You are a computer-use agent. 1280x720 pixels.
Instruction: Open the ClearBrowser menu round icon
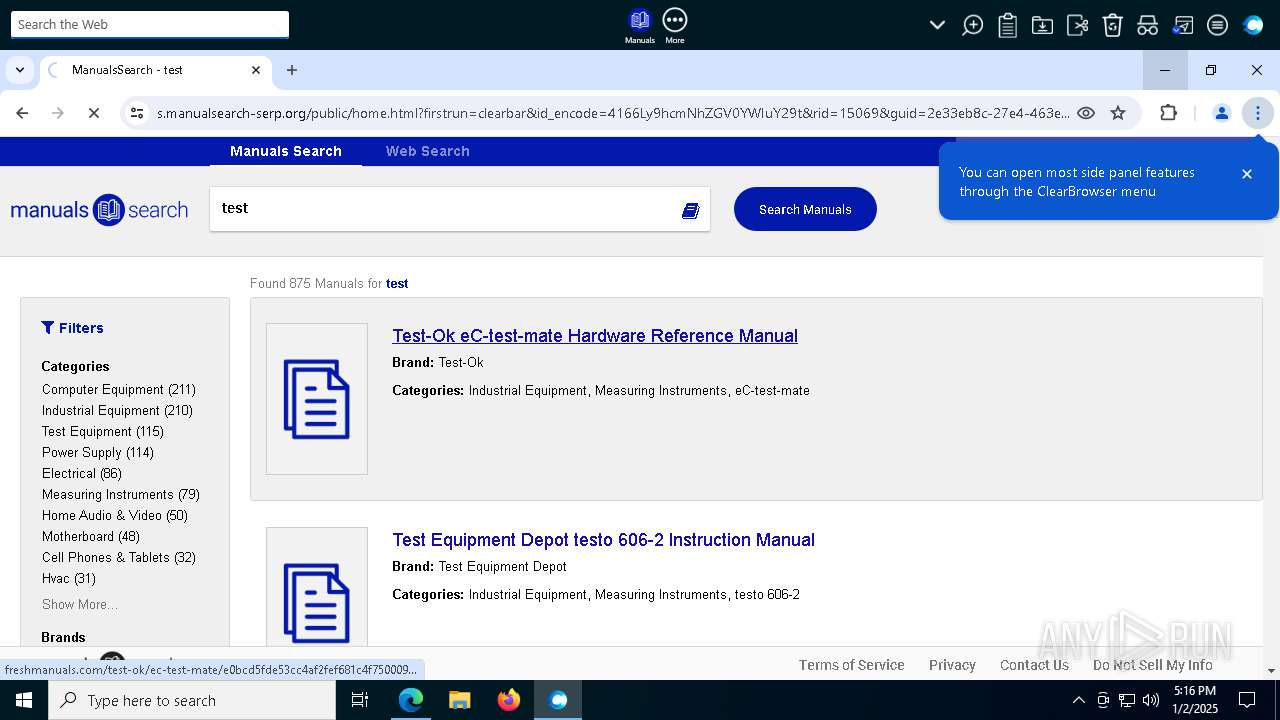pos(1217,25)
